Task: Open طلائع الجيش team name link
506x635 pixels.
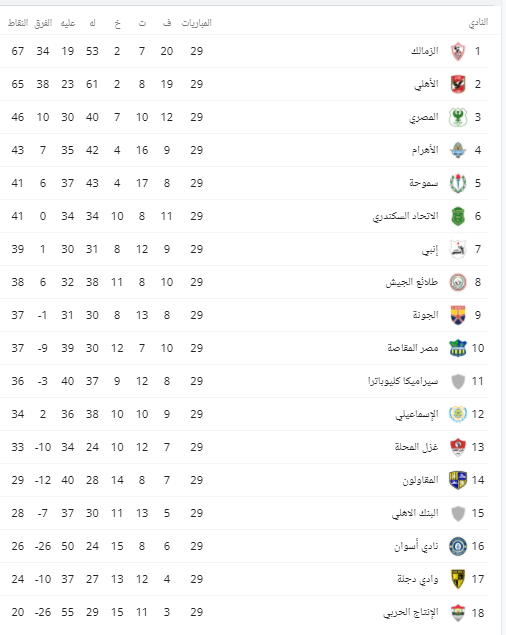Action: click(412, 282)
